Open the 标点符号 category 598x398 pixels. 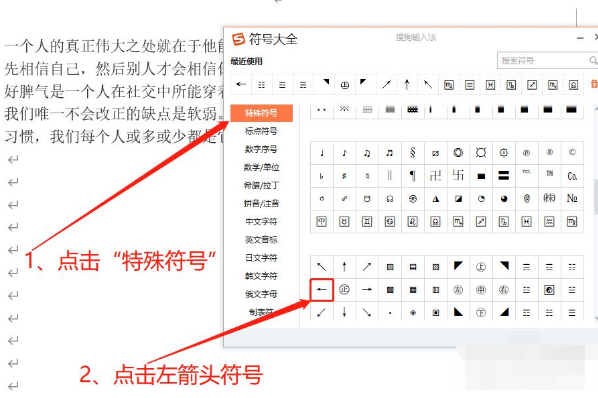click(x=261, y=131)
